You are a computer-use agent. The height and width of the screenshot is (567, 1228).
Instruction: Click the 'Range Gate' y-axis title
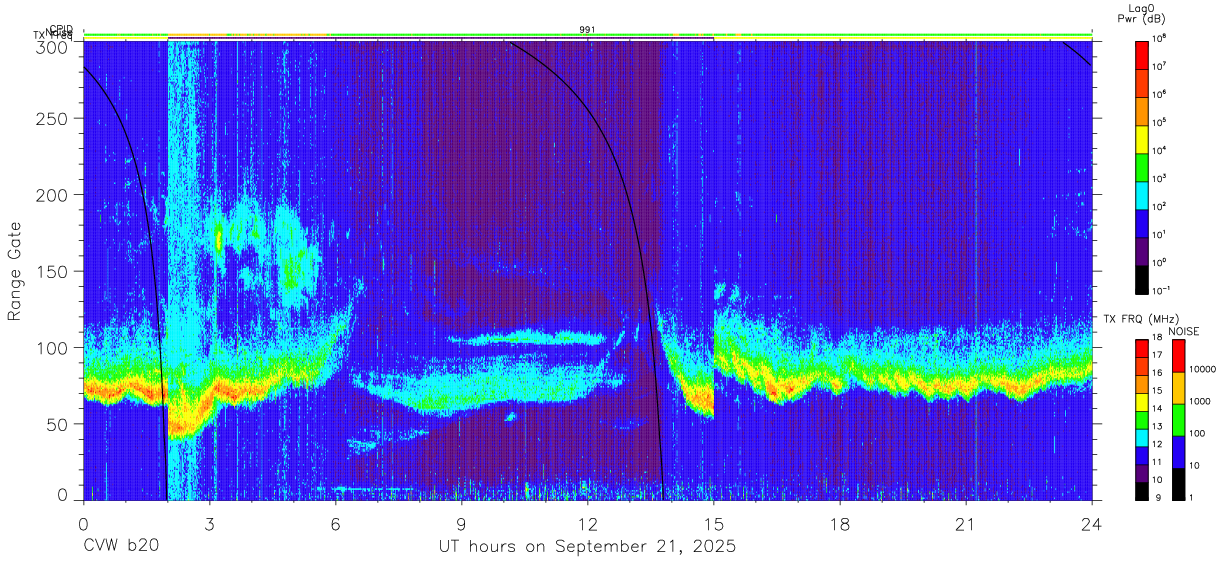click(15, 272)
